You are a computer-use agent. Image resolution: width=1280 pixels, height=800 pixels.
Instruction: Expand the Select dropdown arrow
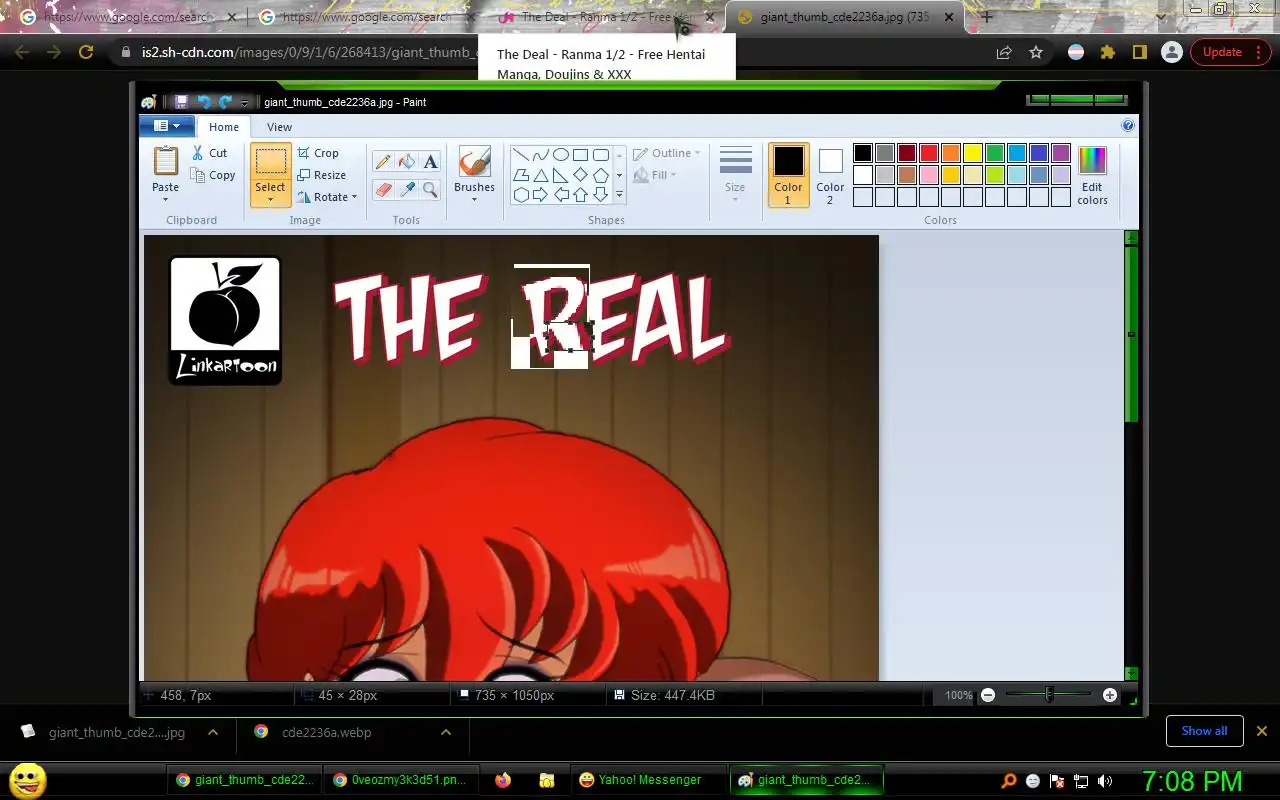click(270, 199)
